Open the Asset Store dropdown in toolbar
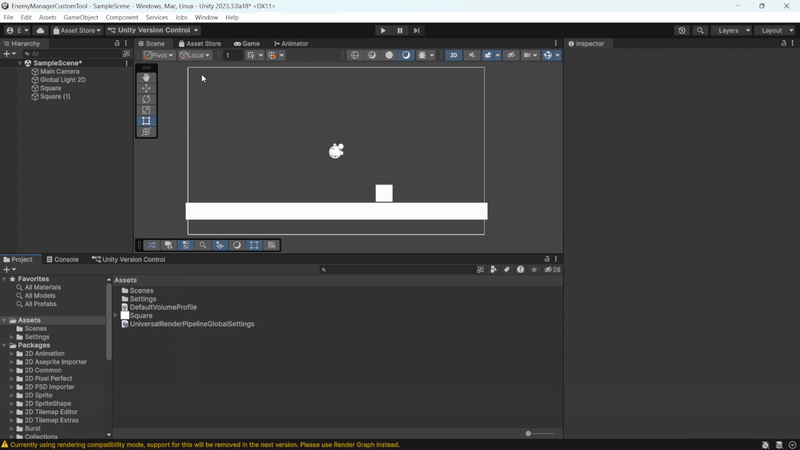This screenshot has width=800, height=450. point(77,31)
